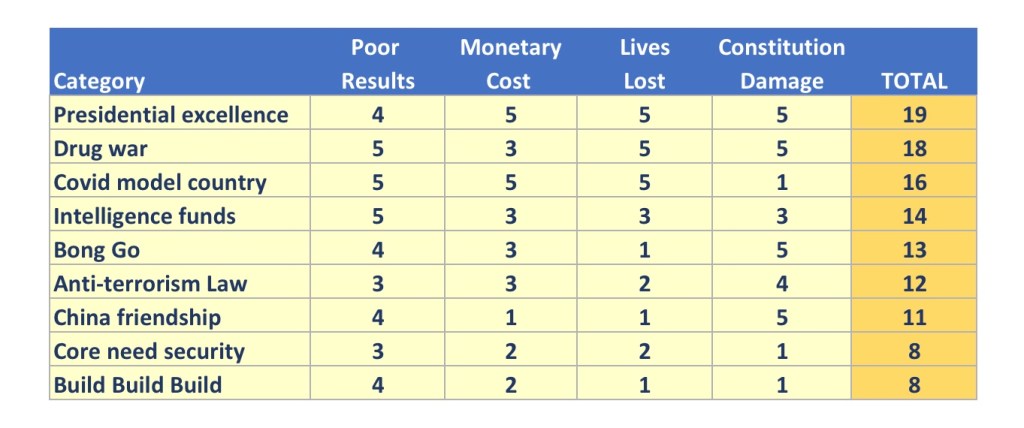
Task: Click the Drug war total of 18
Action: (x=913, y=149)
